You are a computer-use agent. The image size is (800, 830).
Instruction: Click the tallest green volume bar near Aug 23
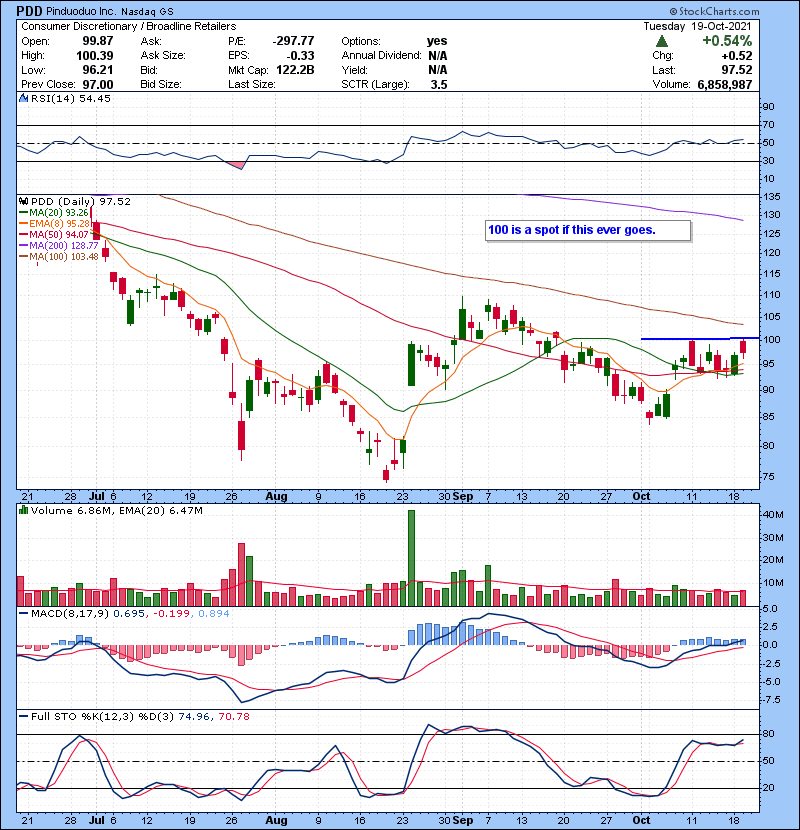coord(411,558)
